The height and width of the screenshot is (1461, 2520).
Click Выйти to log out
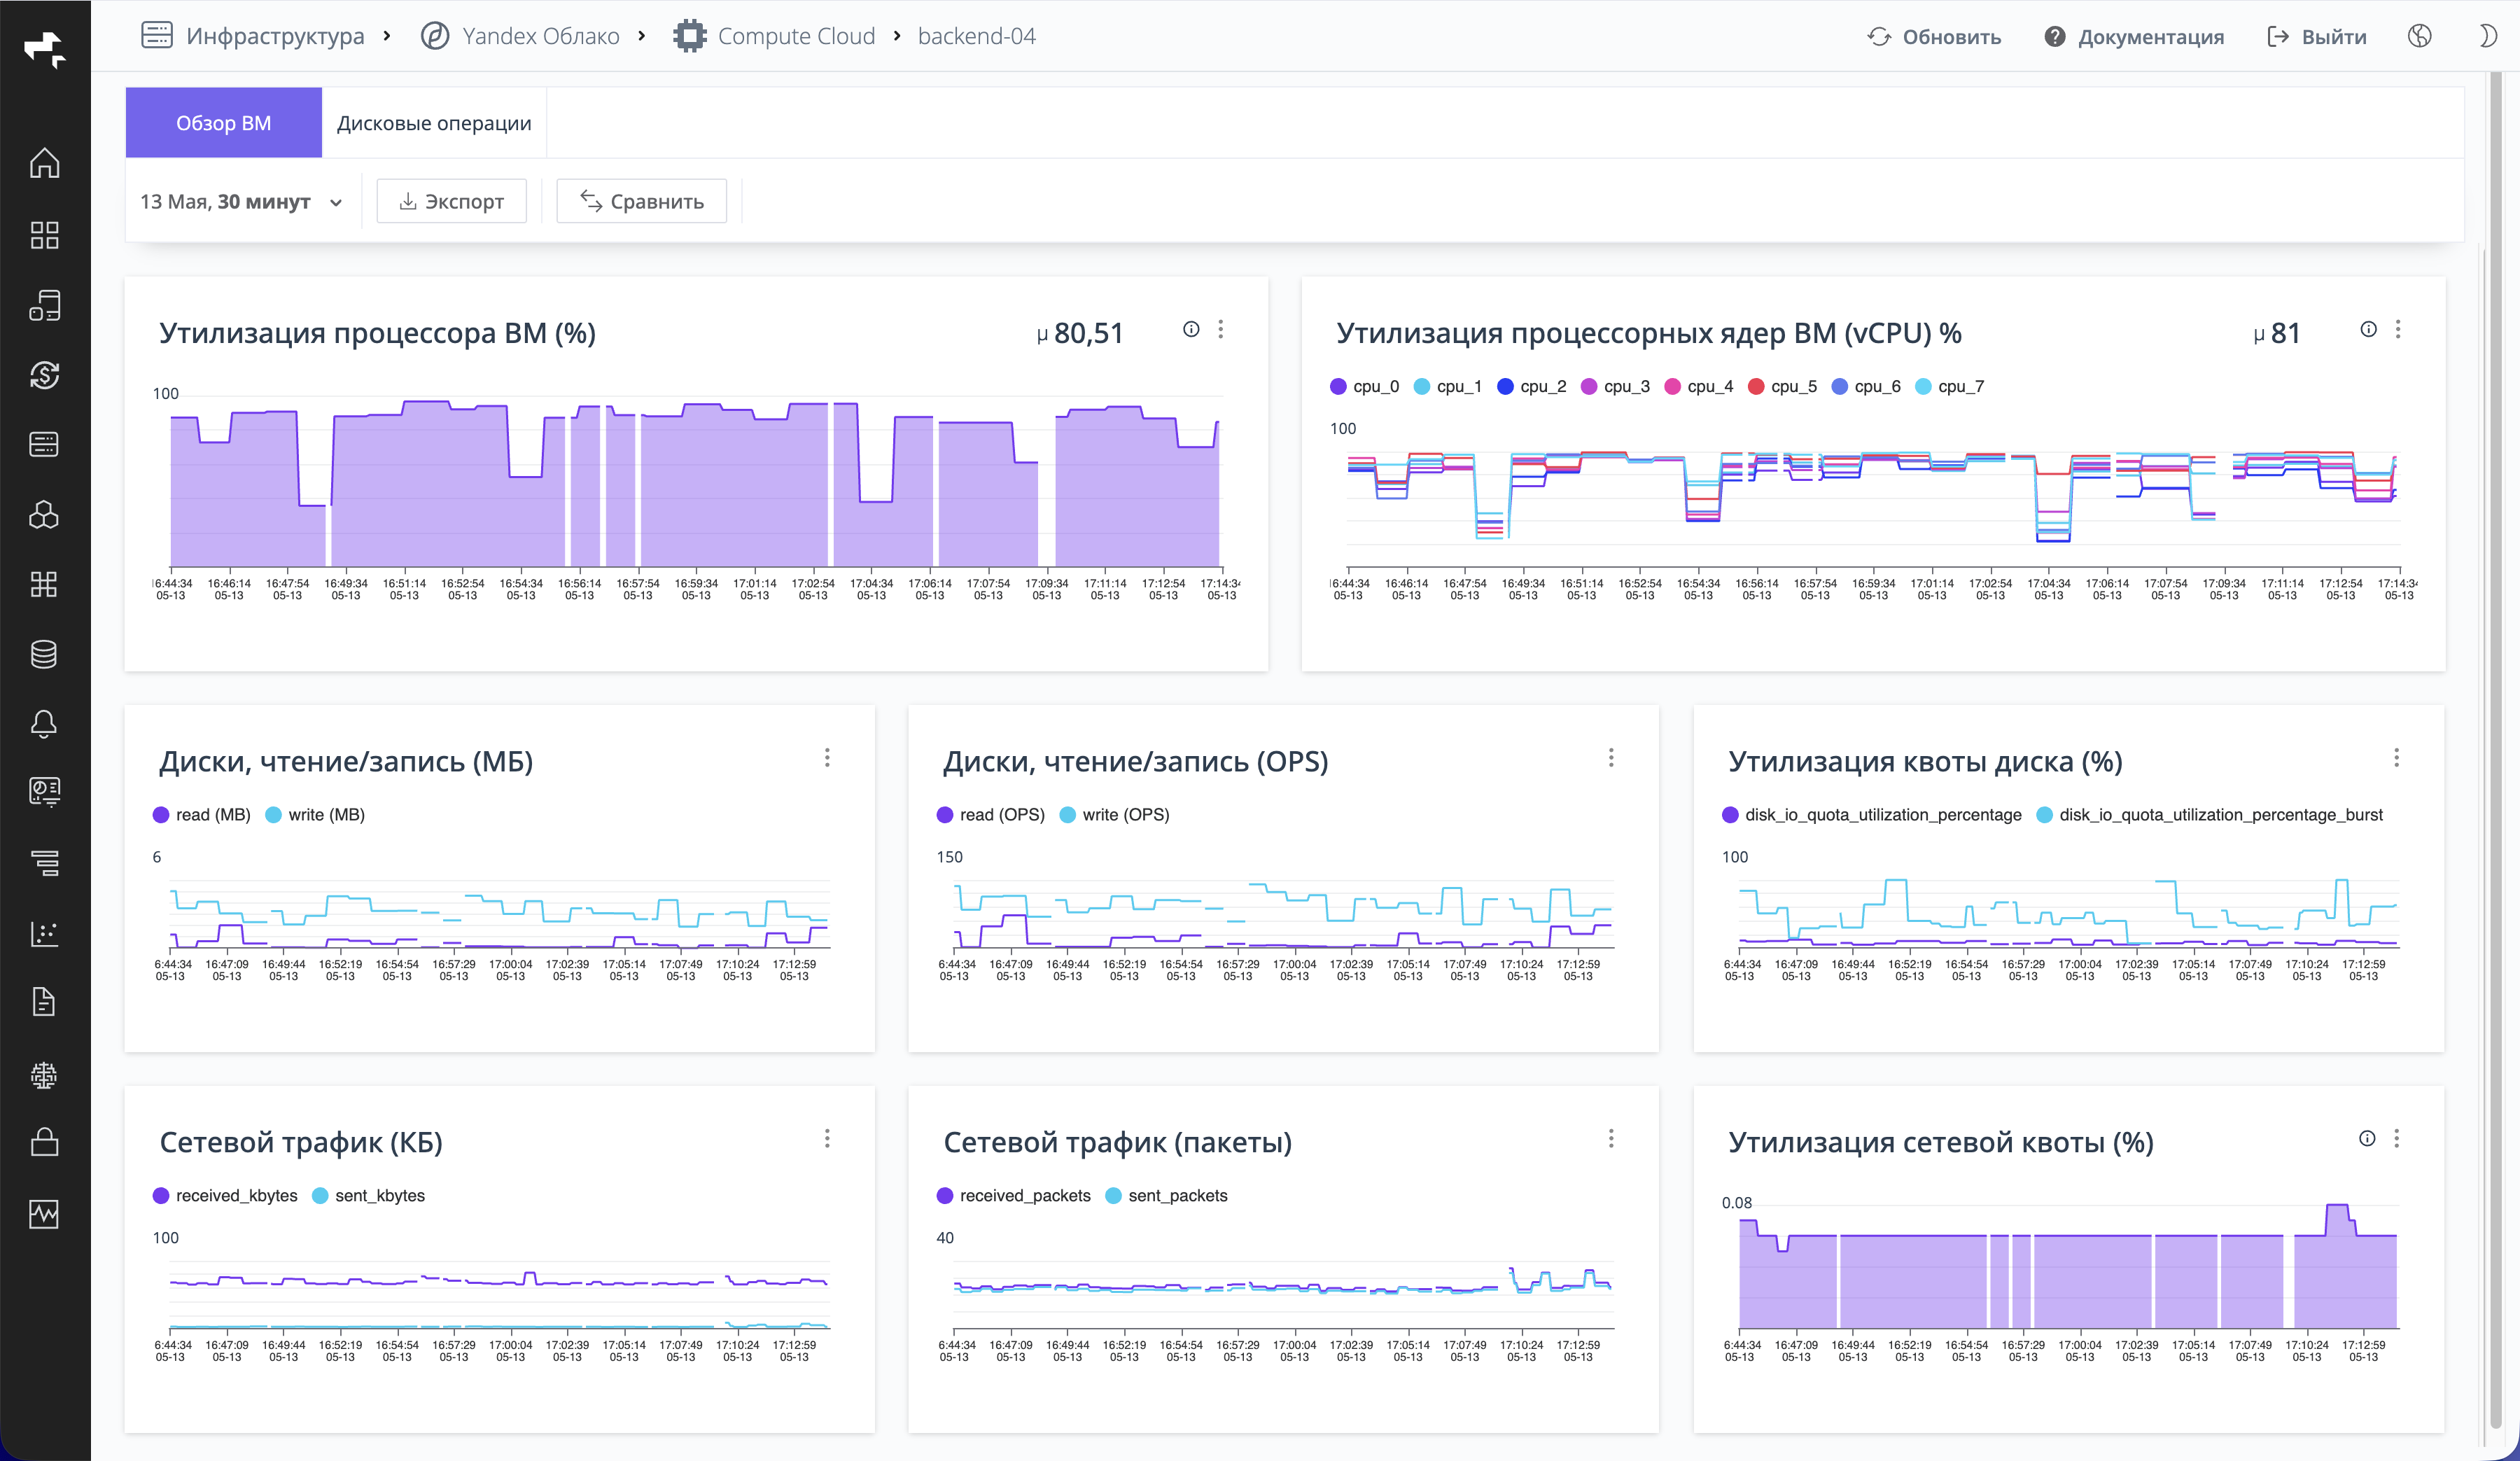pyautogui.click(x=2316, y=37)
